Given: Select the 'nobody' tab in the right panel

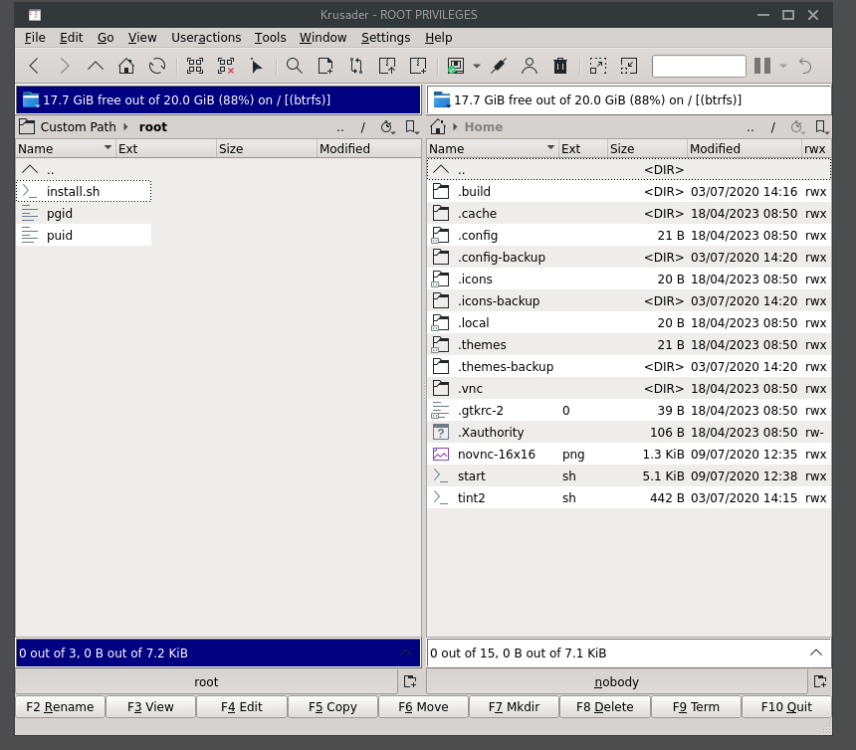Looking at the screenshot, I should [616, 682].
